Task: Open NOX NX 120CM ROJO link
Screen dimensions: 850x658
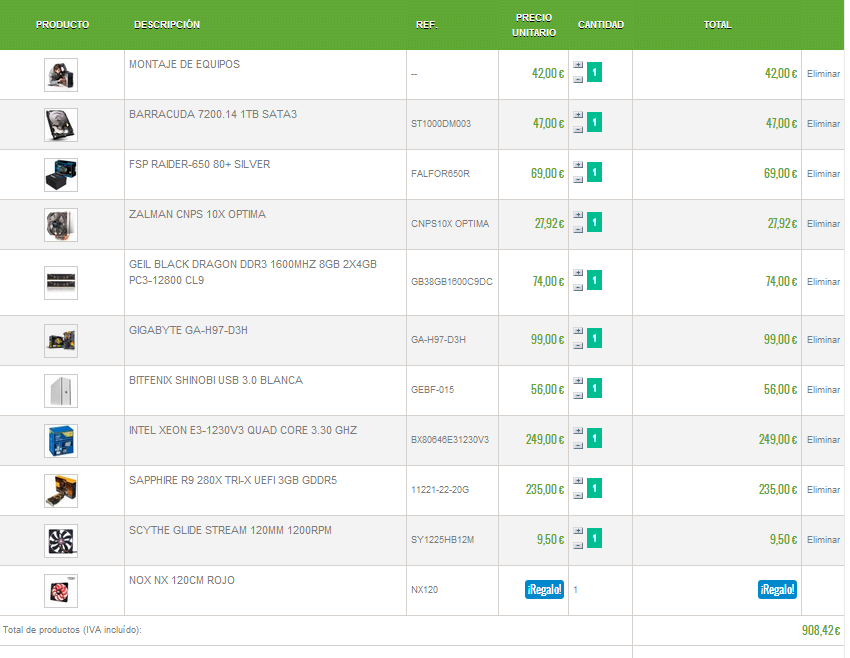Action: point(182,580)
